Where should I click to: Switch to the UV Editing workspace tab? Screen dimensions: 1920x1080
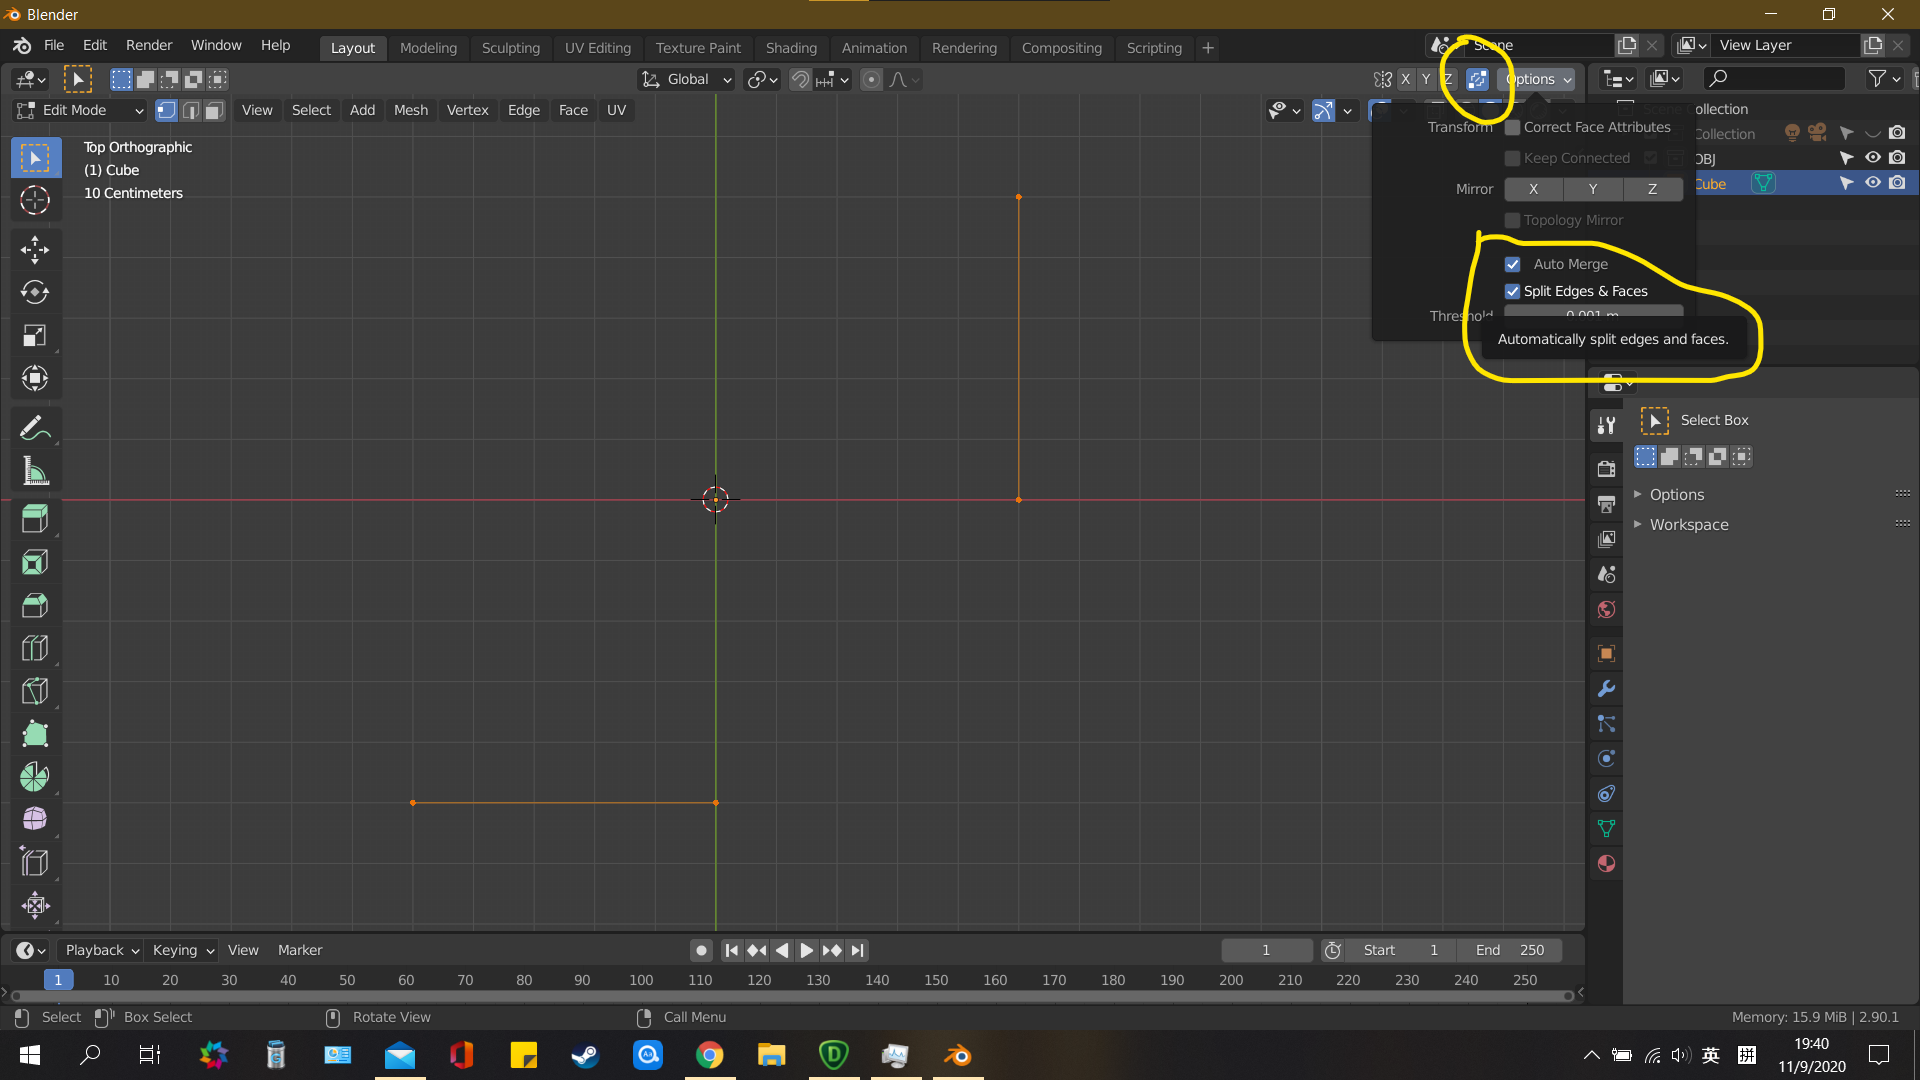point(597,48)
